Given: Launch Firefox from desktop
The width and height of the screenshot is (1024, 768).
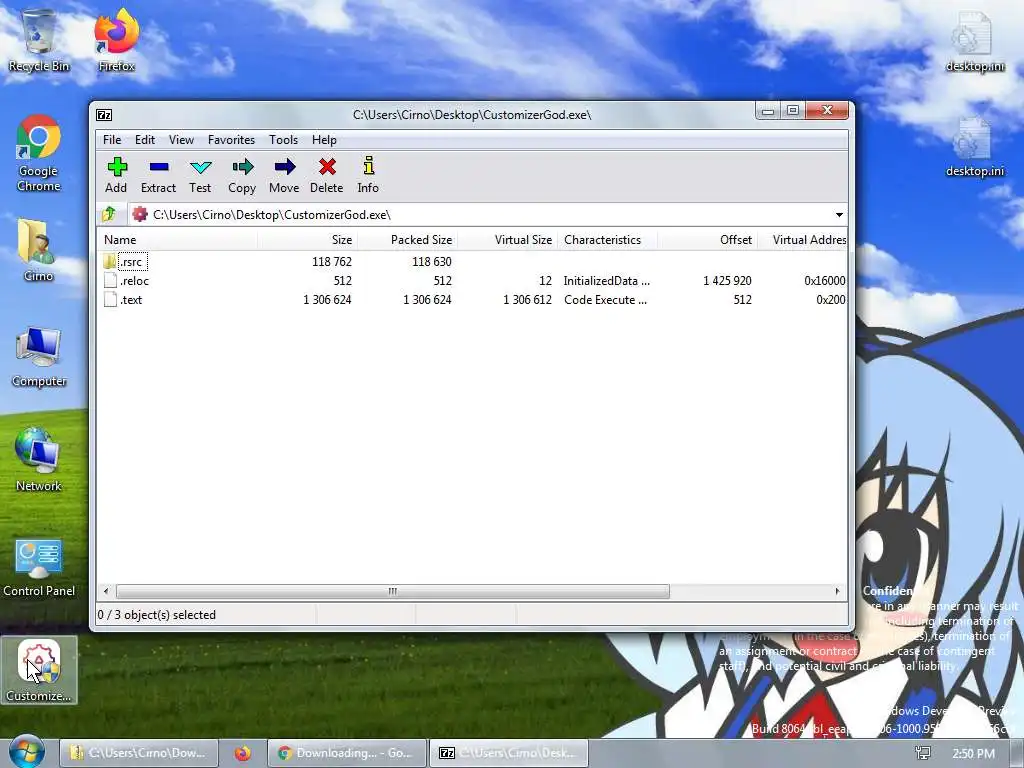Looking at the screenshot, I should [116, 39].
